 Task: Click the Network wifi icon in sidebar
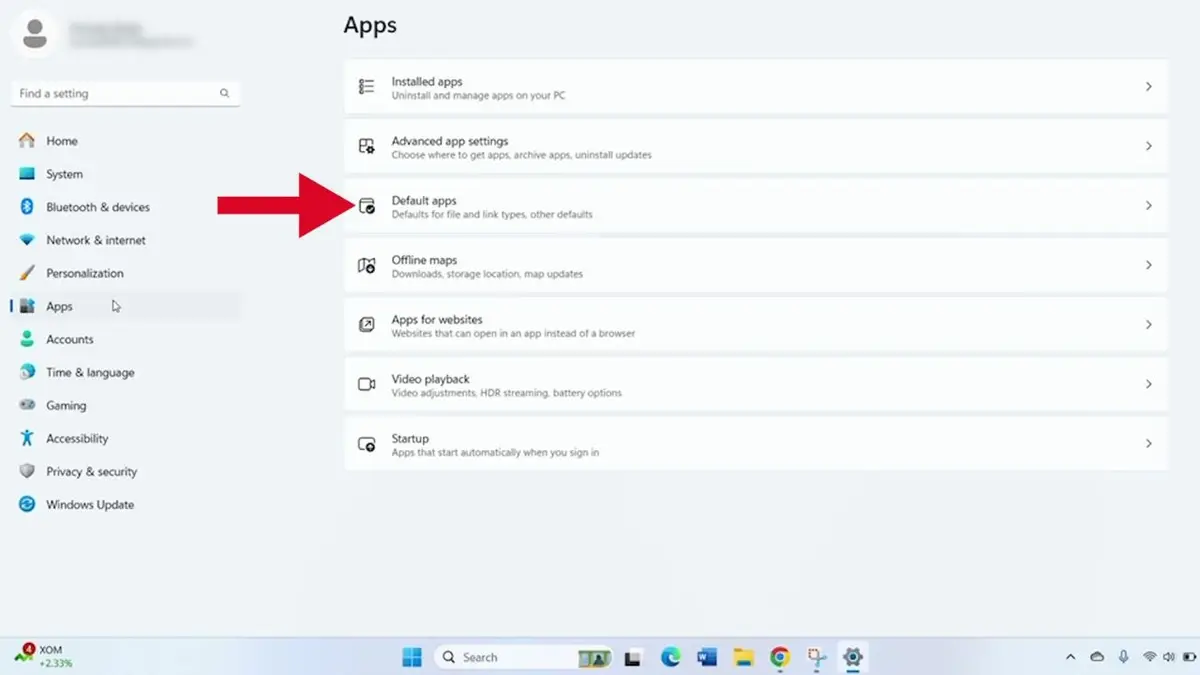tap(27, 240)
